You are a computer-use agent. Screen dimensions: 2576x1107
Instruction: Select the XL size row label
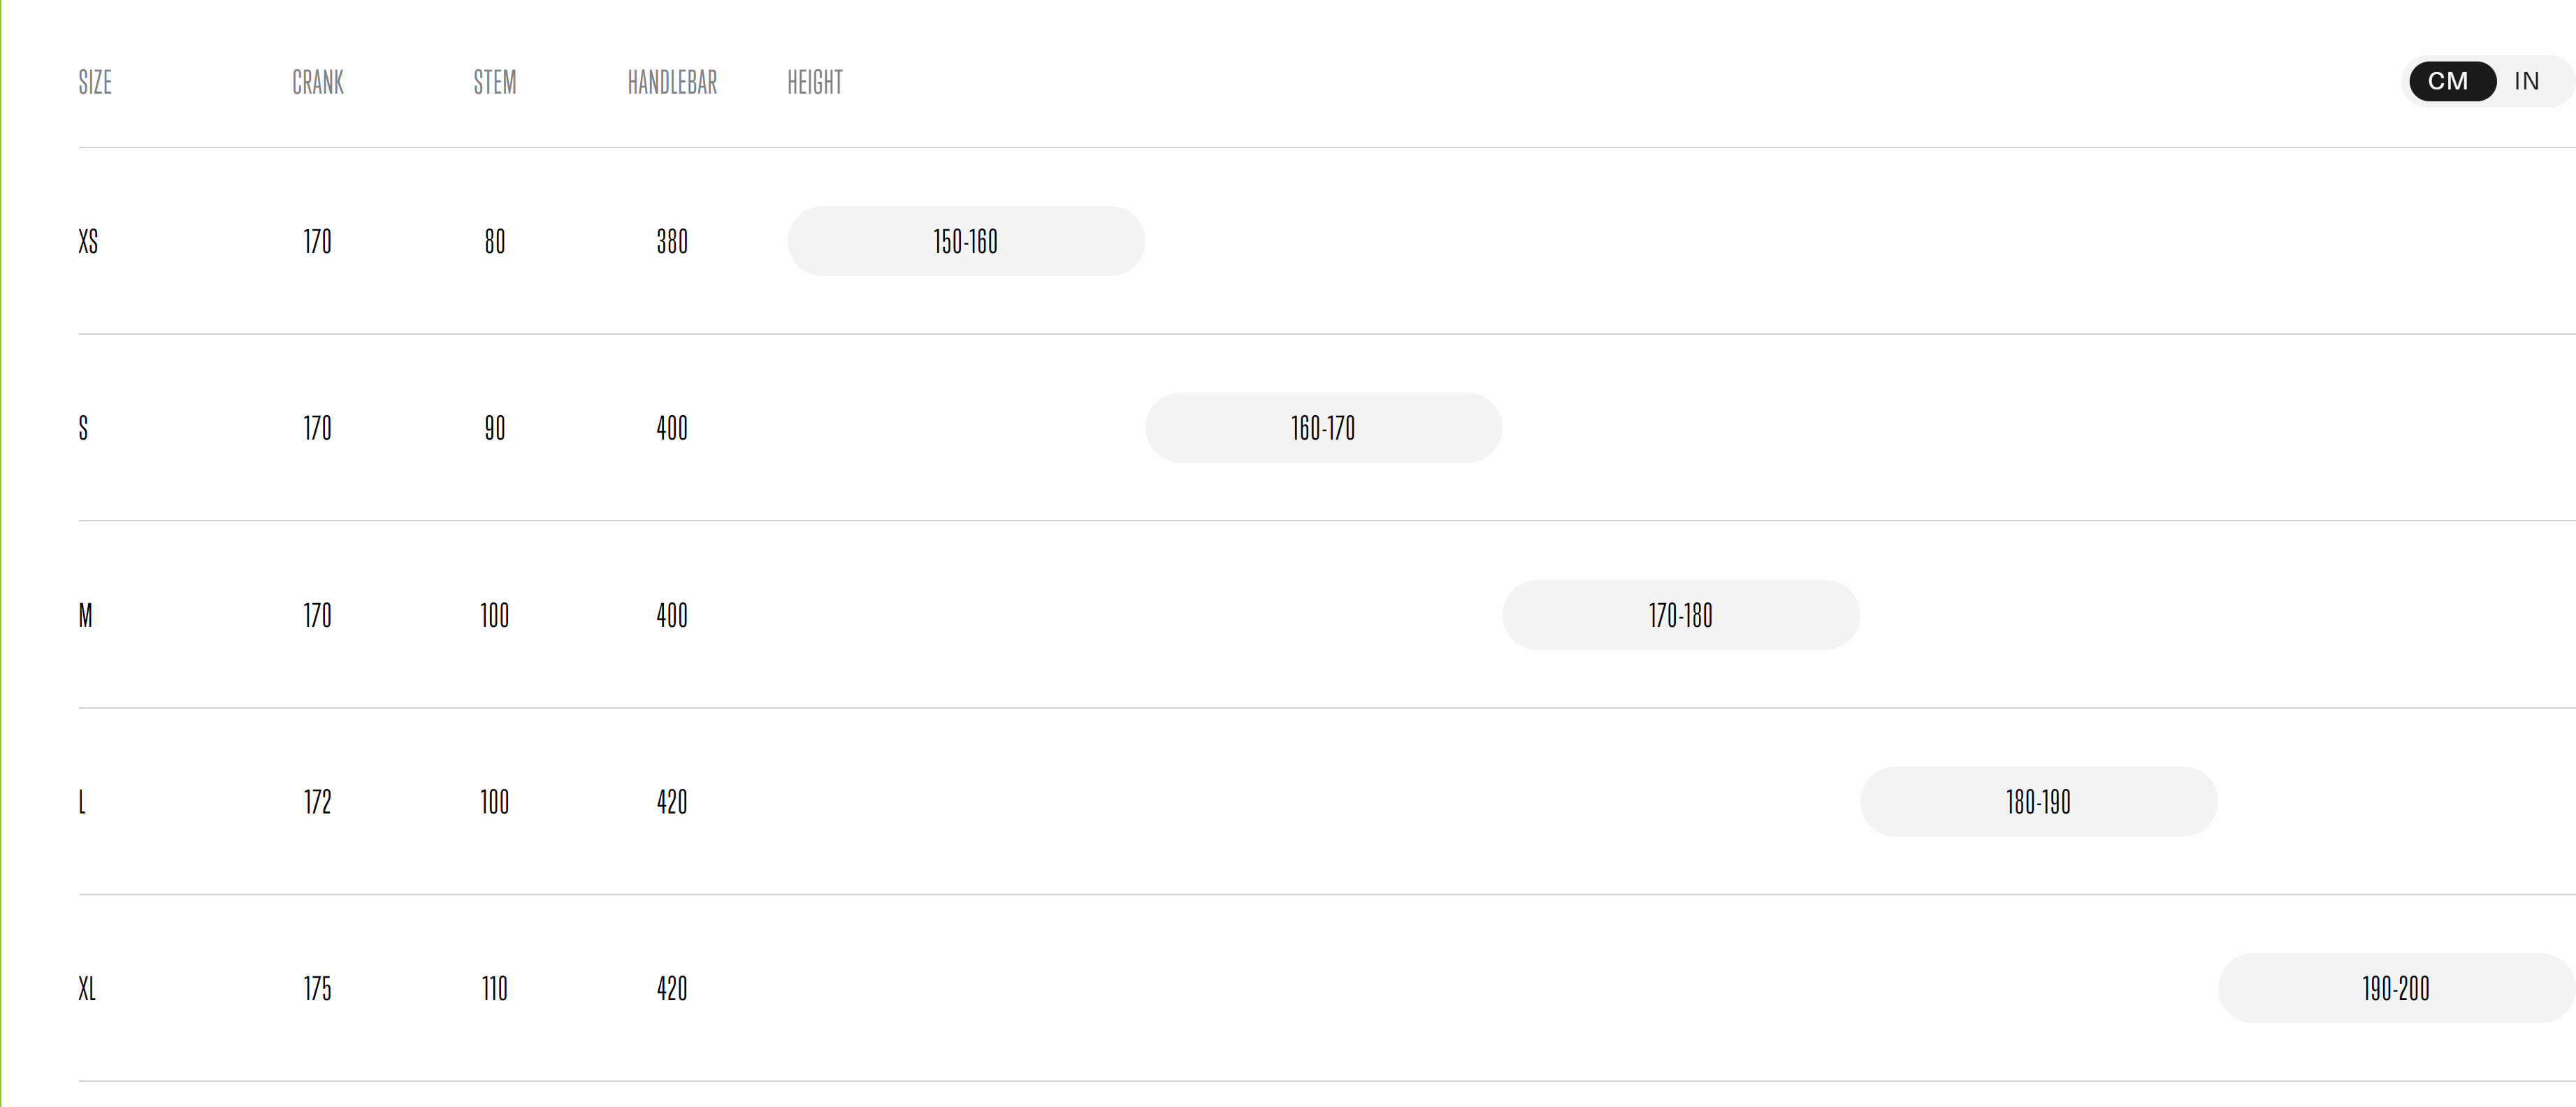87,989
